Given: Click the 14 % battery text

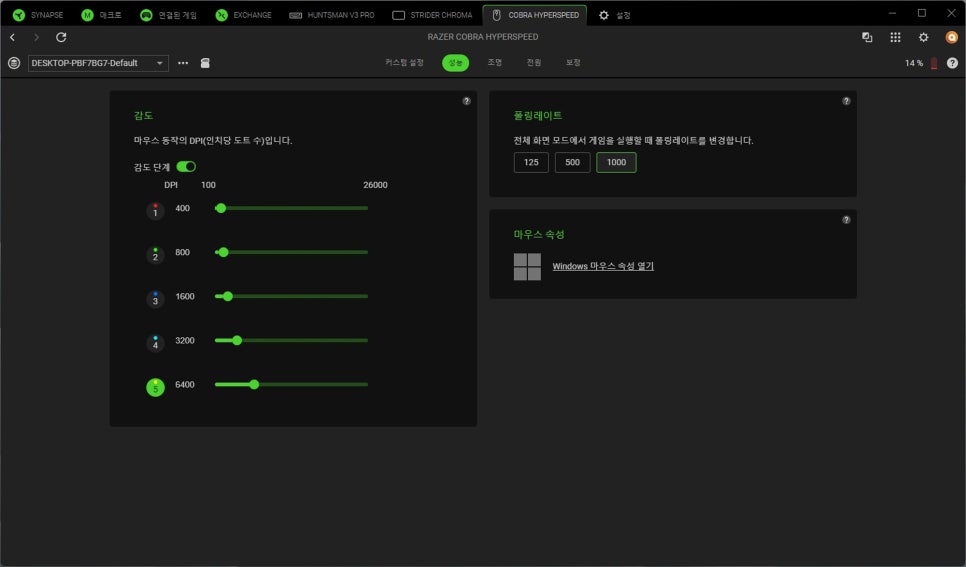Looking at the screenshot, I should click(x=914, y=63).
